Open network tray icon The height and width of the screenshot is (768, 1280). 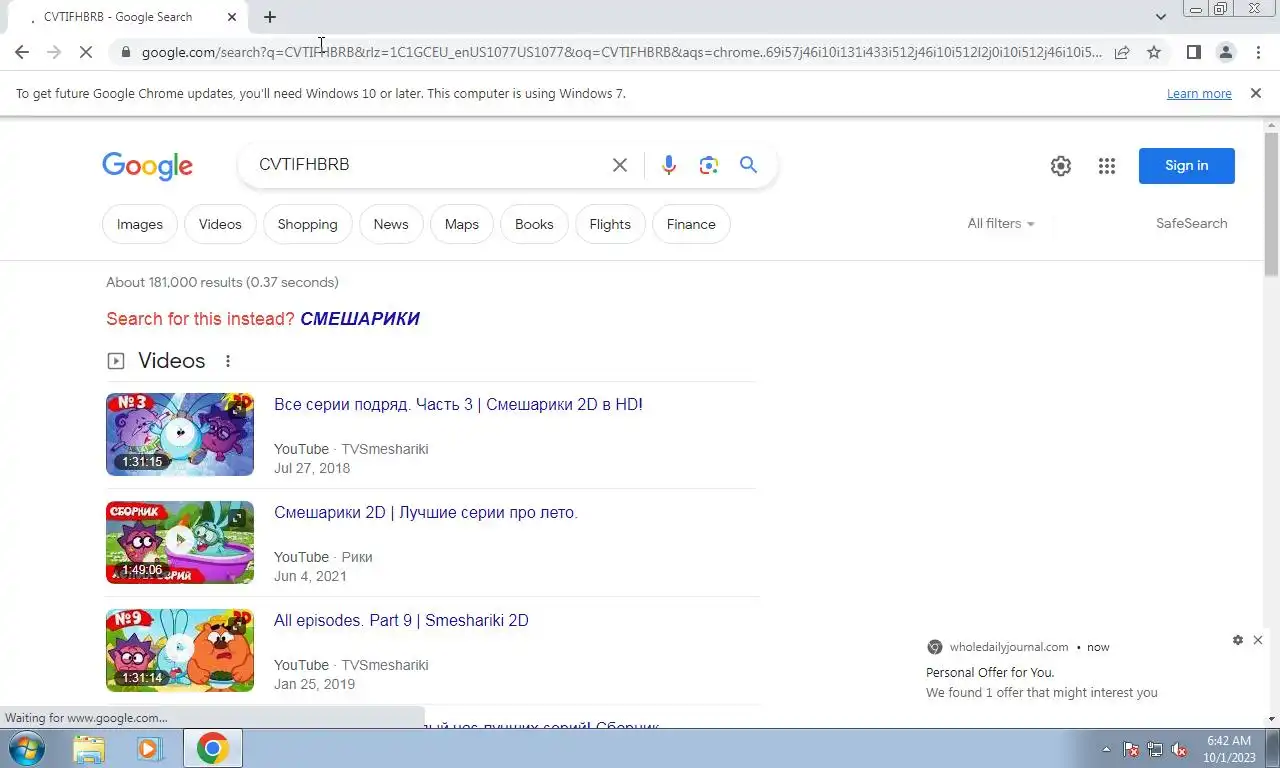1155,749
